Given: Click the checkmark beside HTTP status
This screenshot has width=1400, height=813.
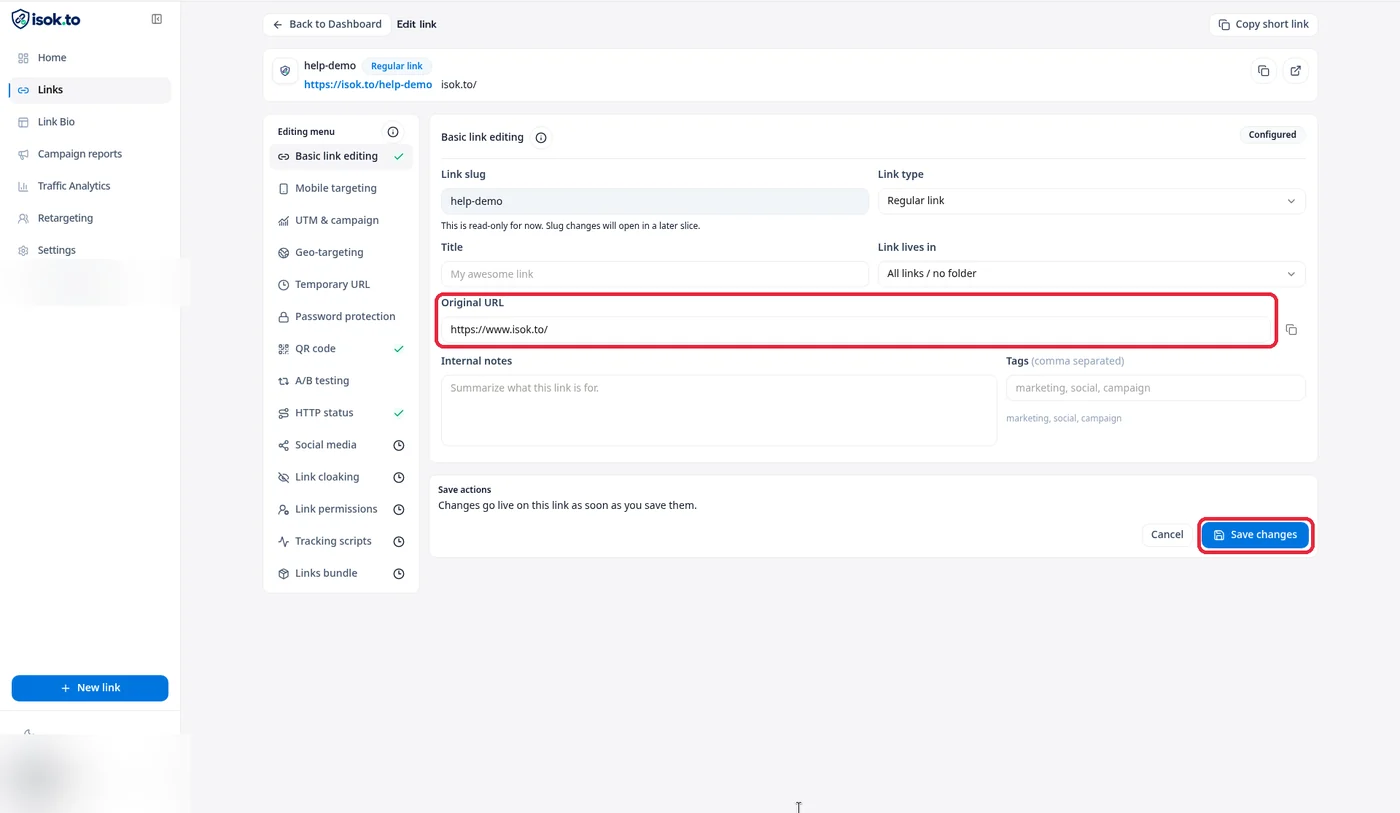Looking at the screenshot, I should (x=399, y=413).
